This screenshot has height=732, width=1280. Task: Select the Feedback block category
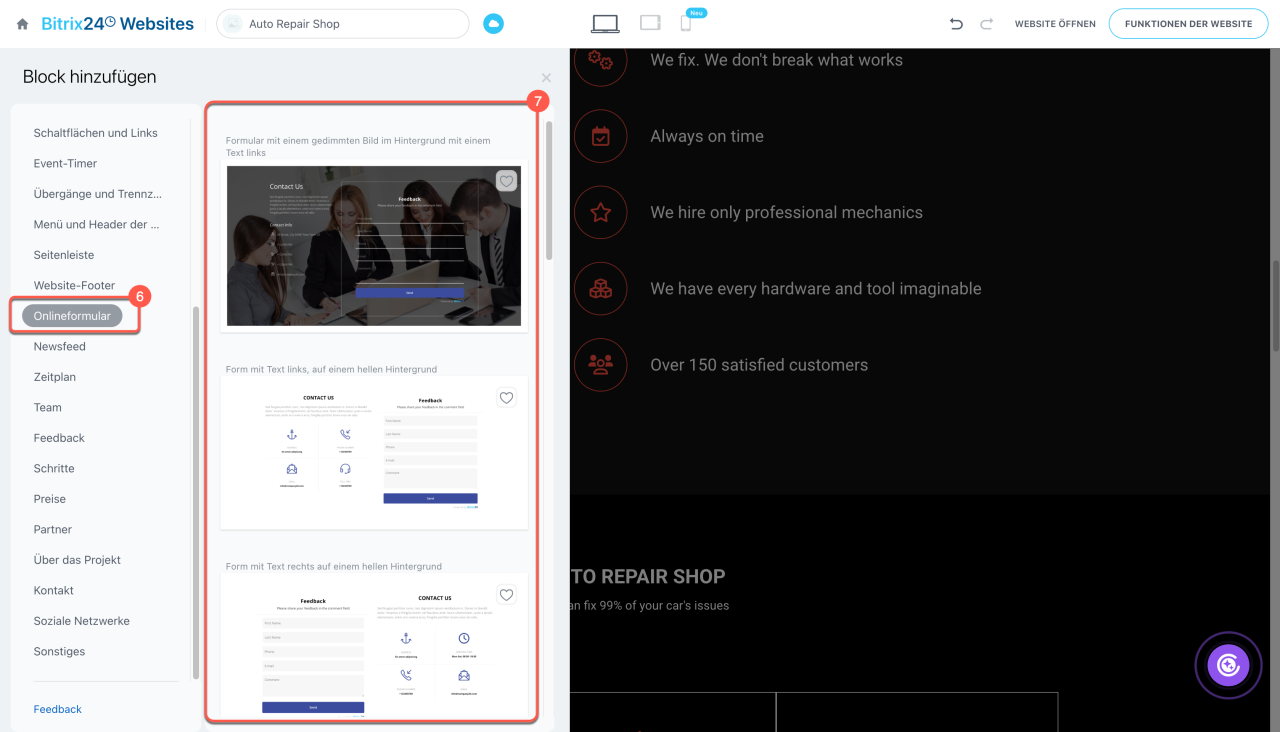59,438
